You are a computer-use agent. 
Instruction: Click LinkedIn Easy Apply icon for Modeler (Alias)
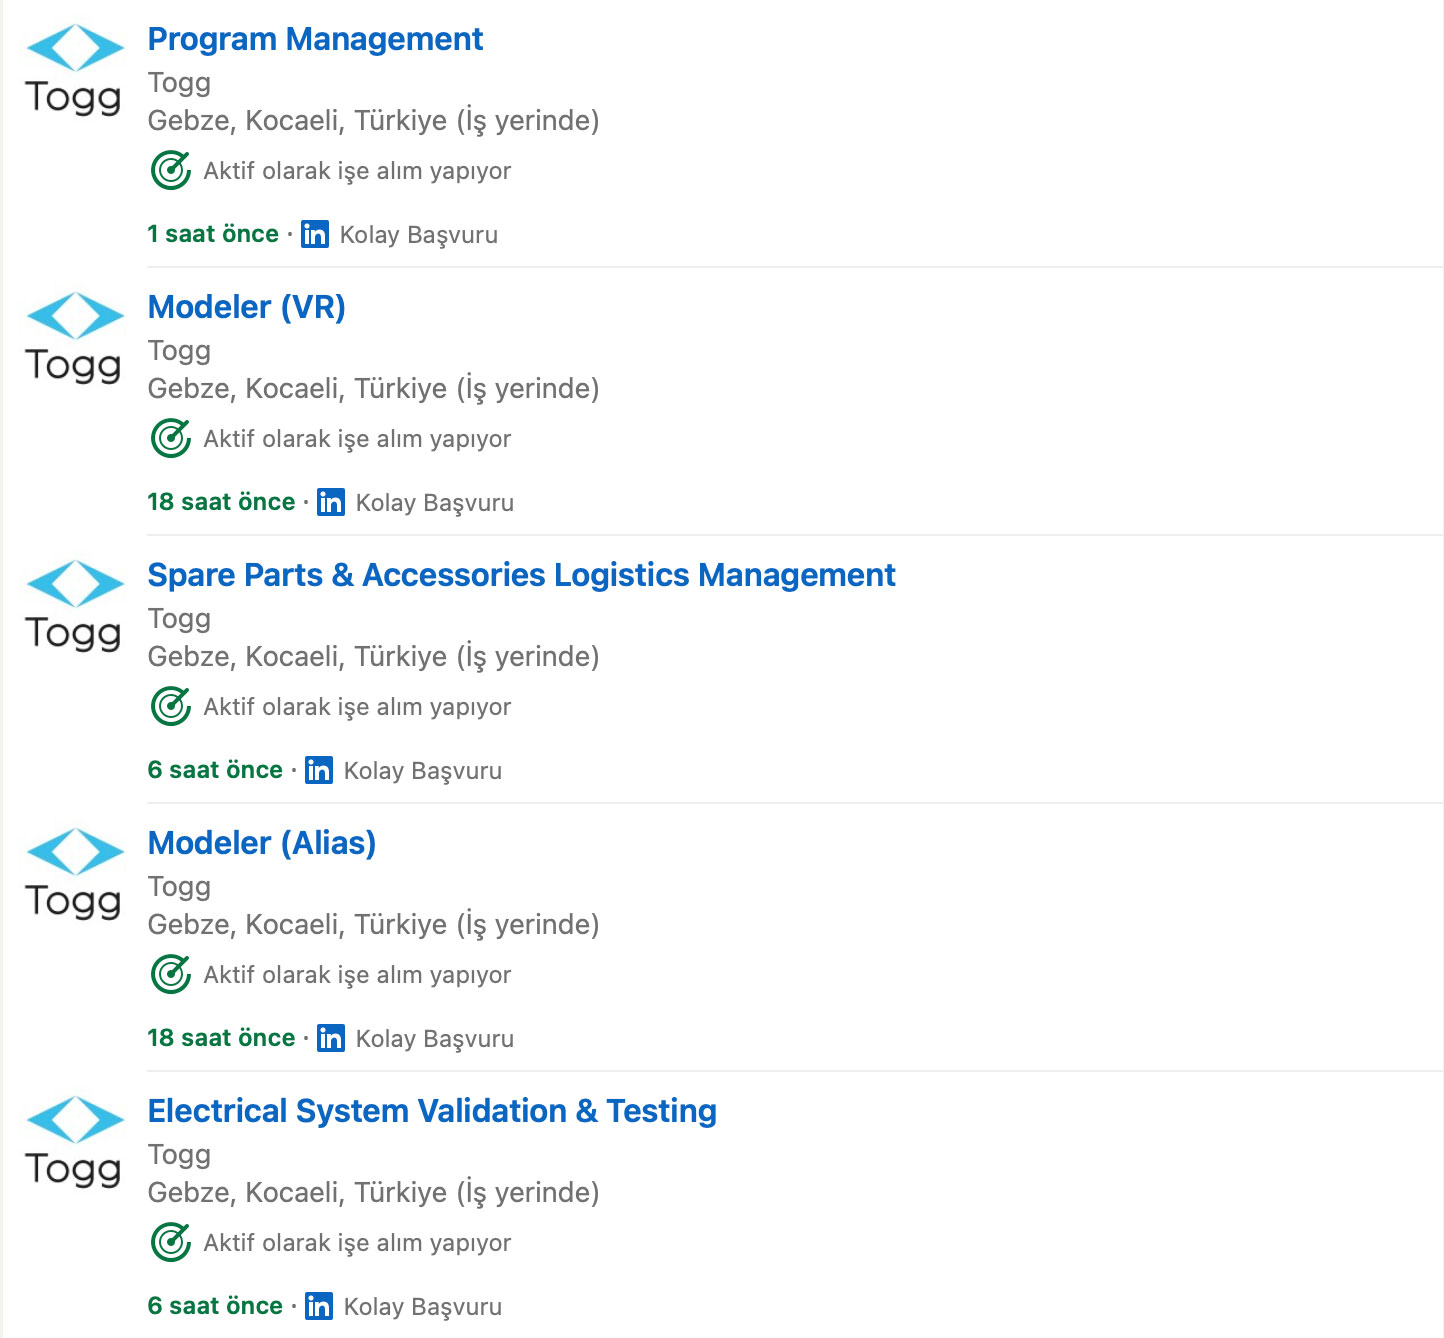click(x=331, y=1038)
